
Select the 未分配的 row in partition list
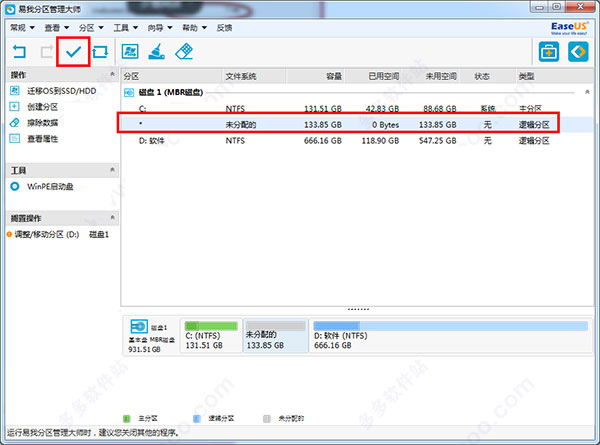[x=357, y=124]
